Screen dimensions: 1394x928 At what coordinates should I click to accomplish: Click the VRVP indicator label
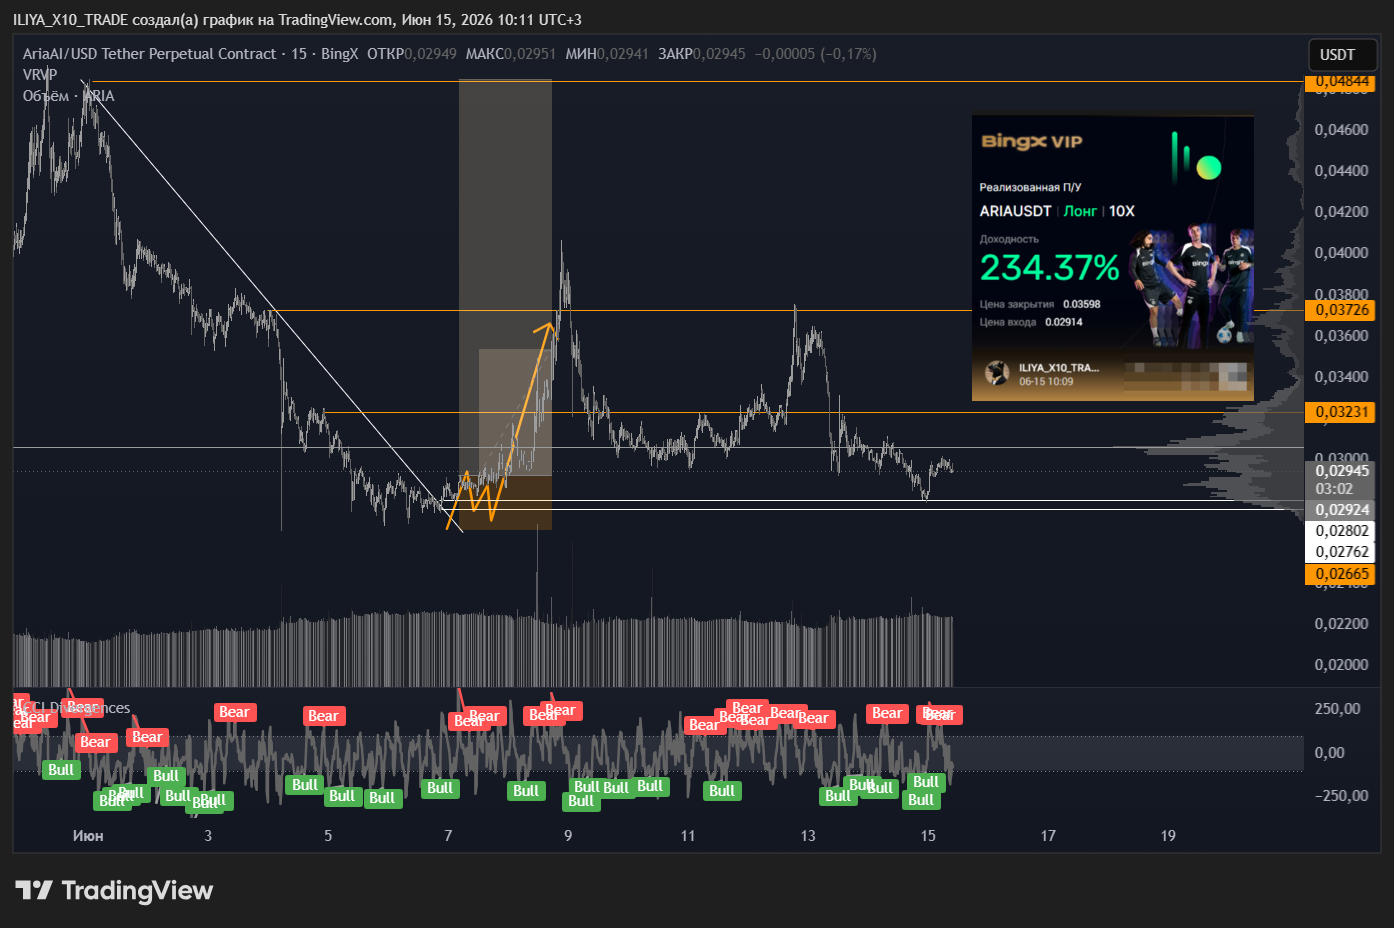40,75
